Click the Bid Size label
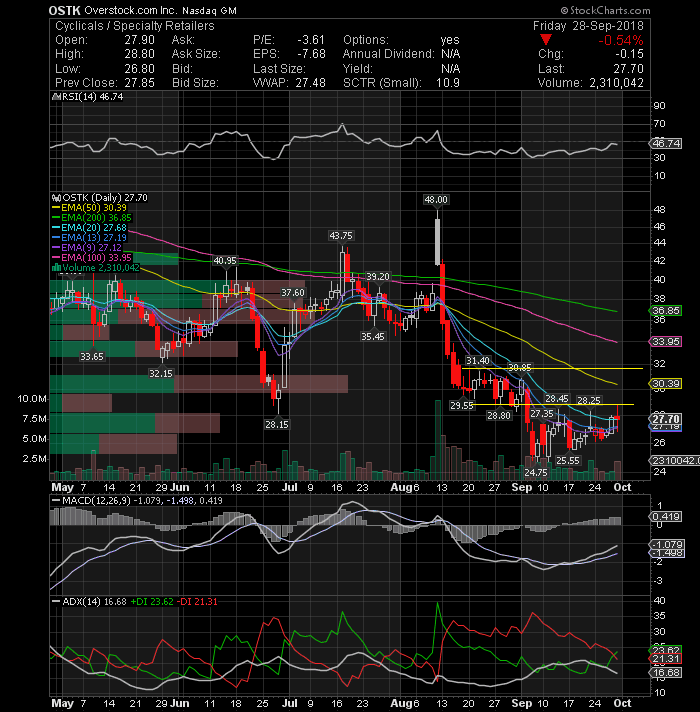Image resolution: width=700 pixels, height=712 pixels. [195, 83]
